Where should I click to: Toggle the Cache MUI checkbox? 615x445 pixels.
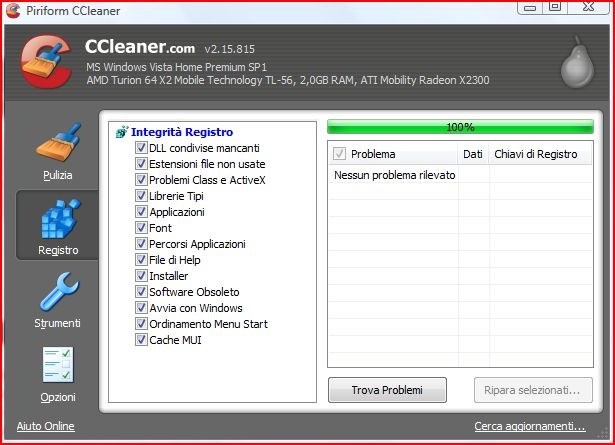tap(141, 340)
